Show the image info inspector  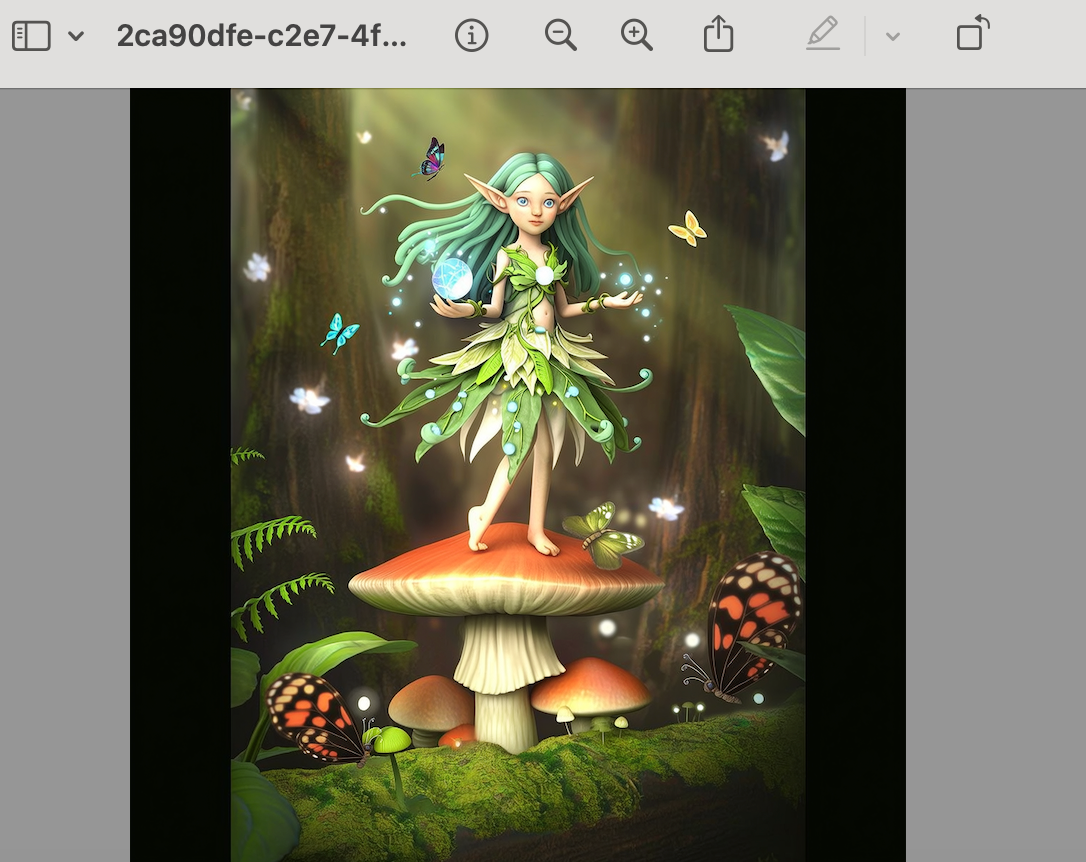click(472, 35)
